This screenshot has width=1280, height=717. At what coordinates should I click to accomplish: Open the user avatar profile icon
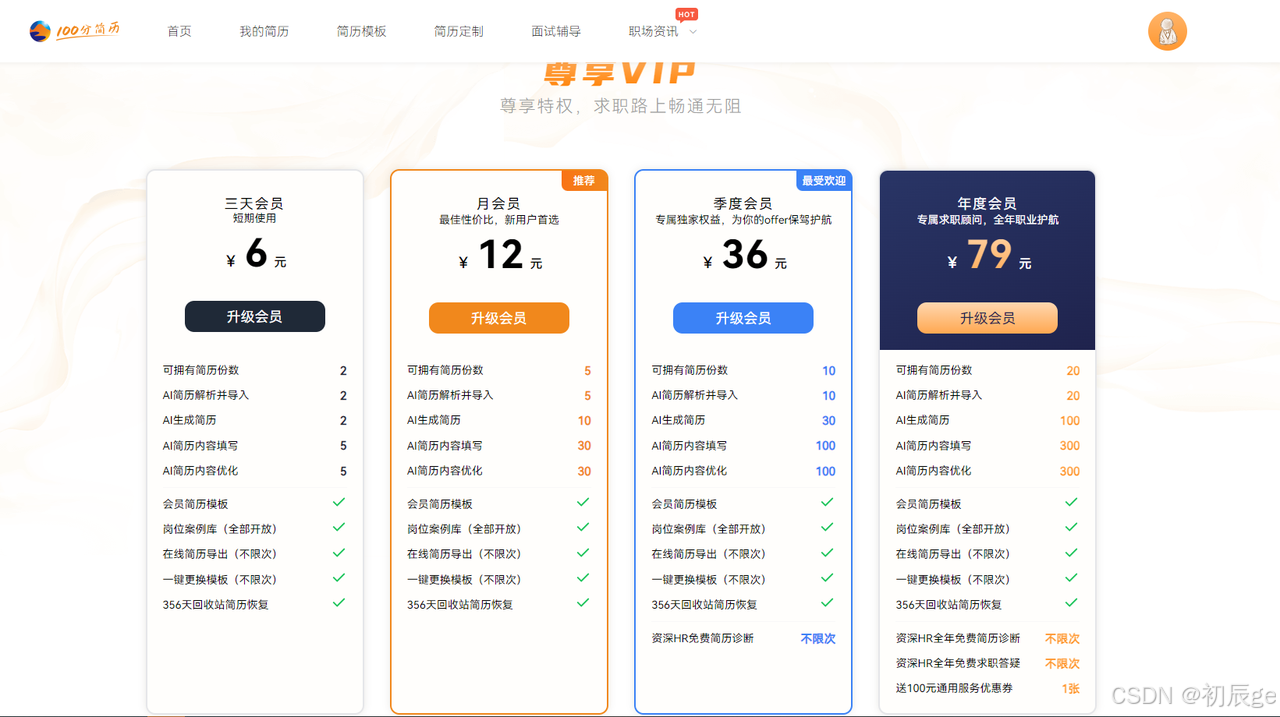click(1167, 31)
